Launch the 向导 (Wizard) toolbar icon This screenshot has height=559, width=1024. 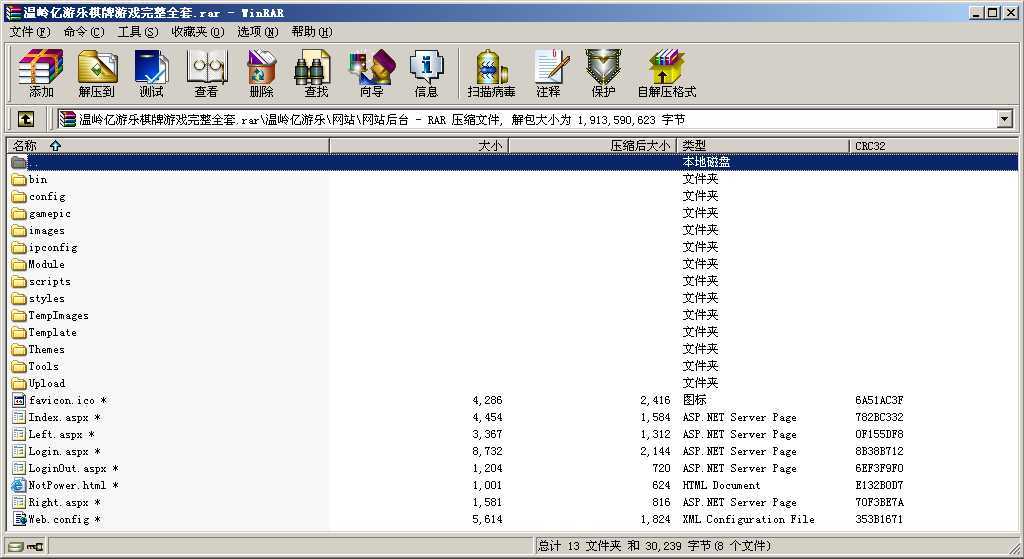371,74
